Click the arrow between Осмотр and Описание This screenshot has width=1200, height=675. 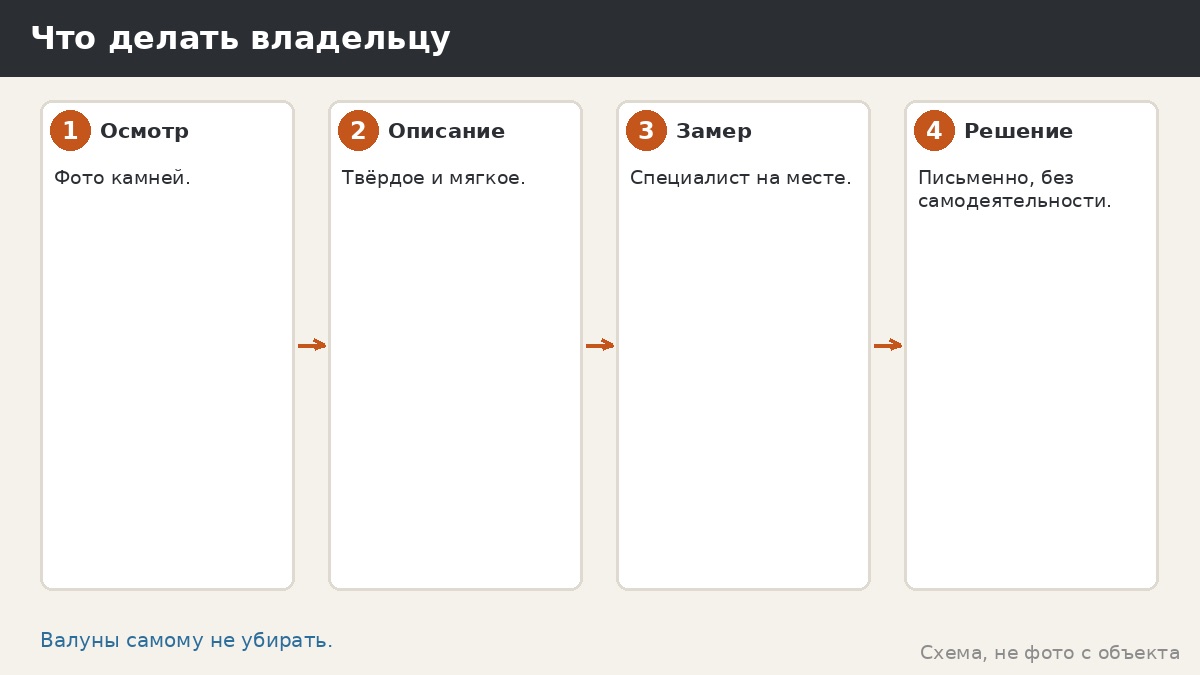312,345
